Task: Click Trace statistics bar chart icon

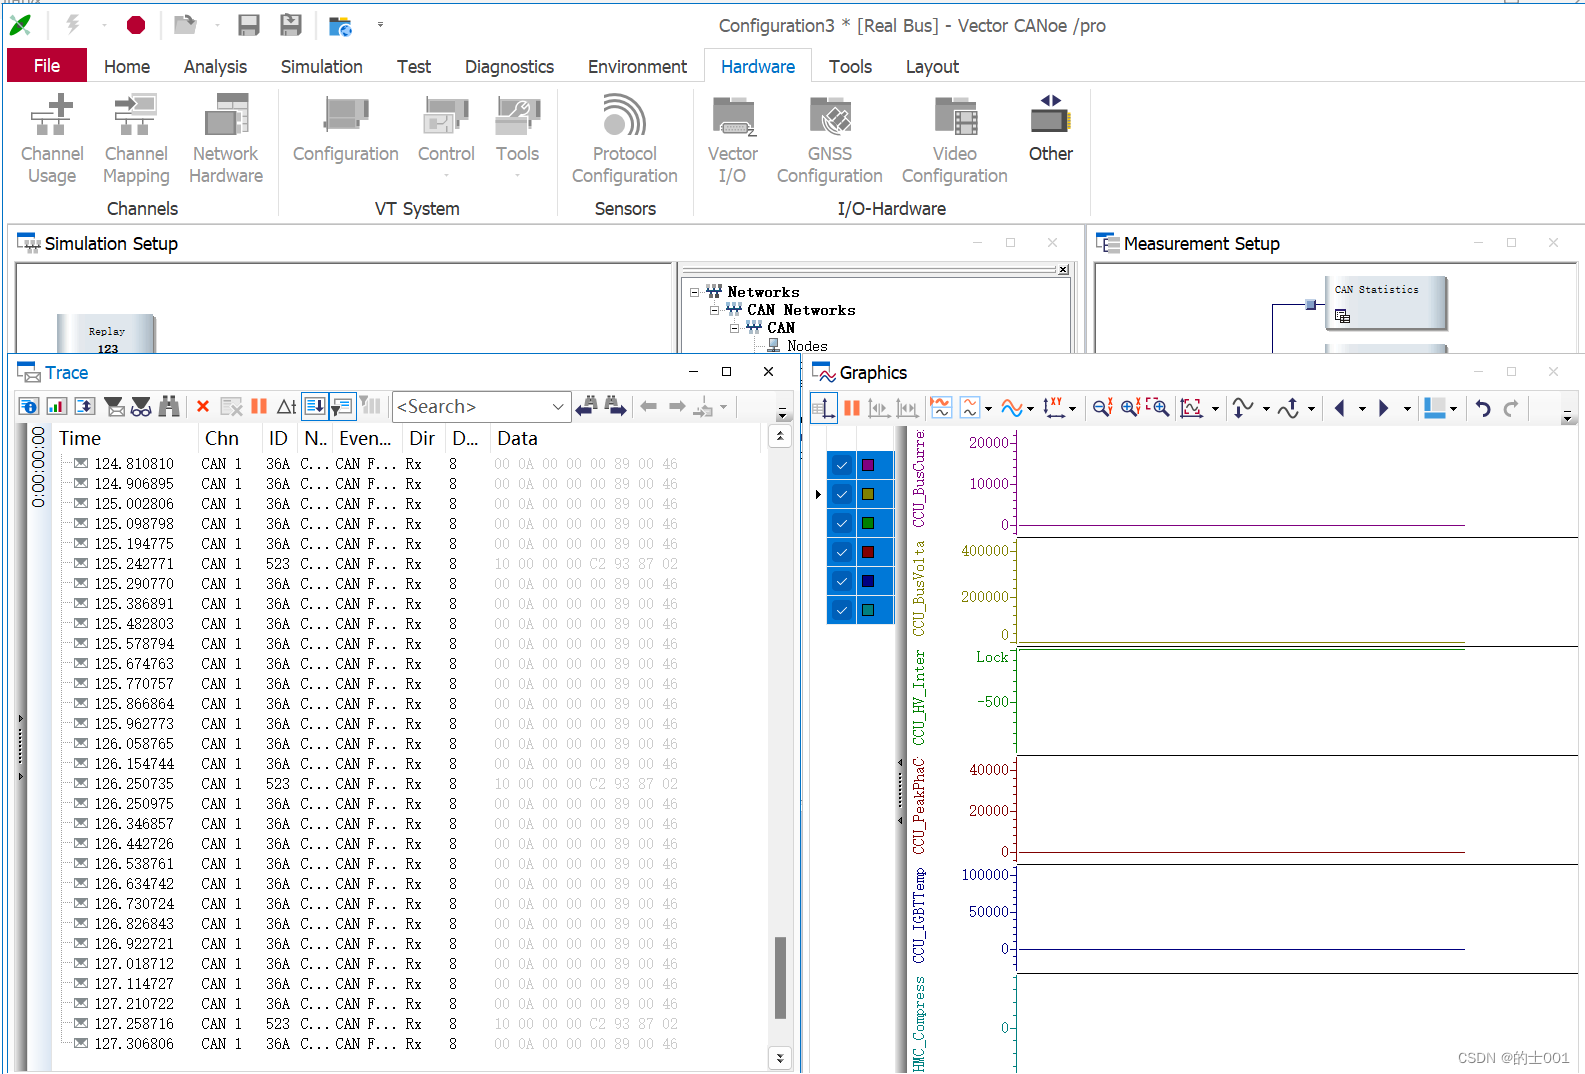Action: point(57,406)
